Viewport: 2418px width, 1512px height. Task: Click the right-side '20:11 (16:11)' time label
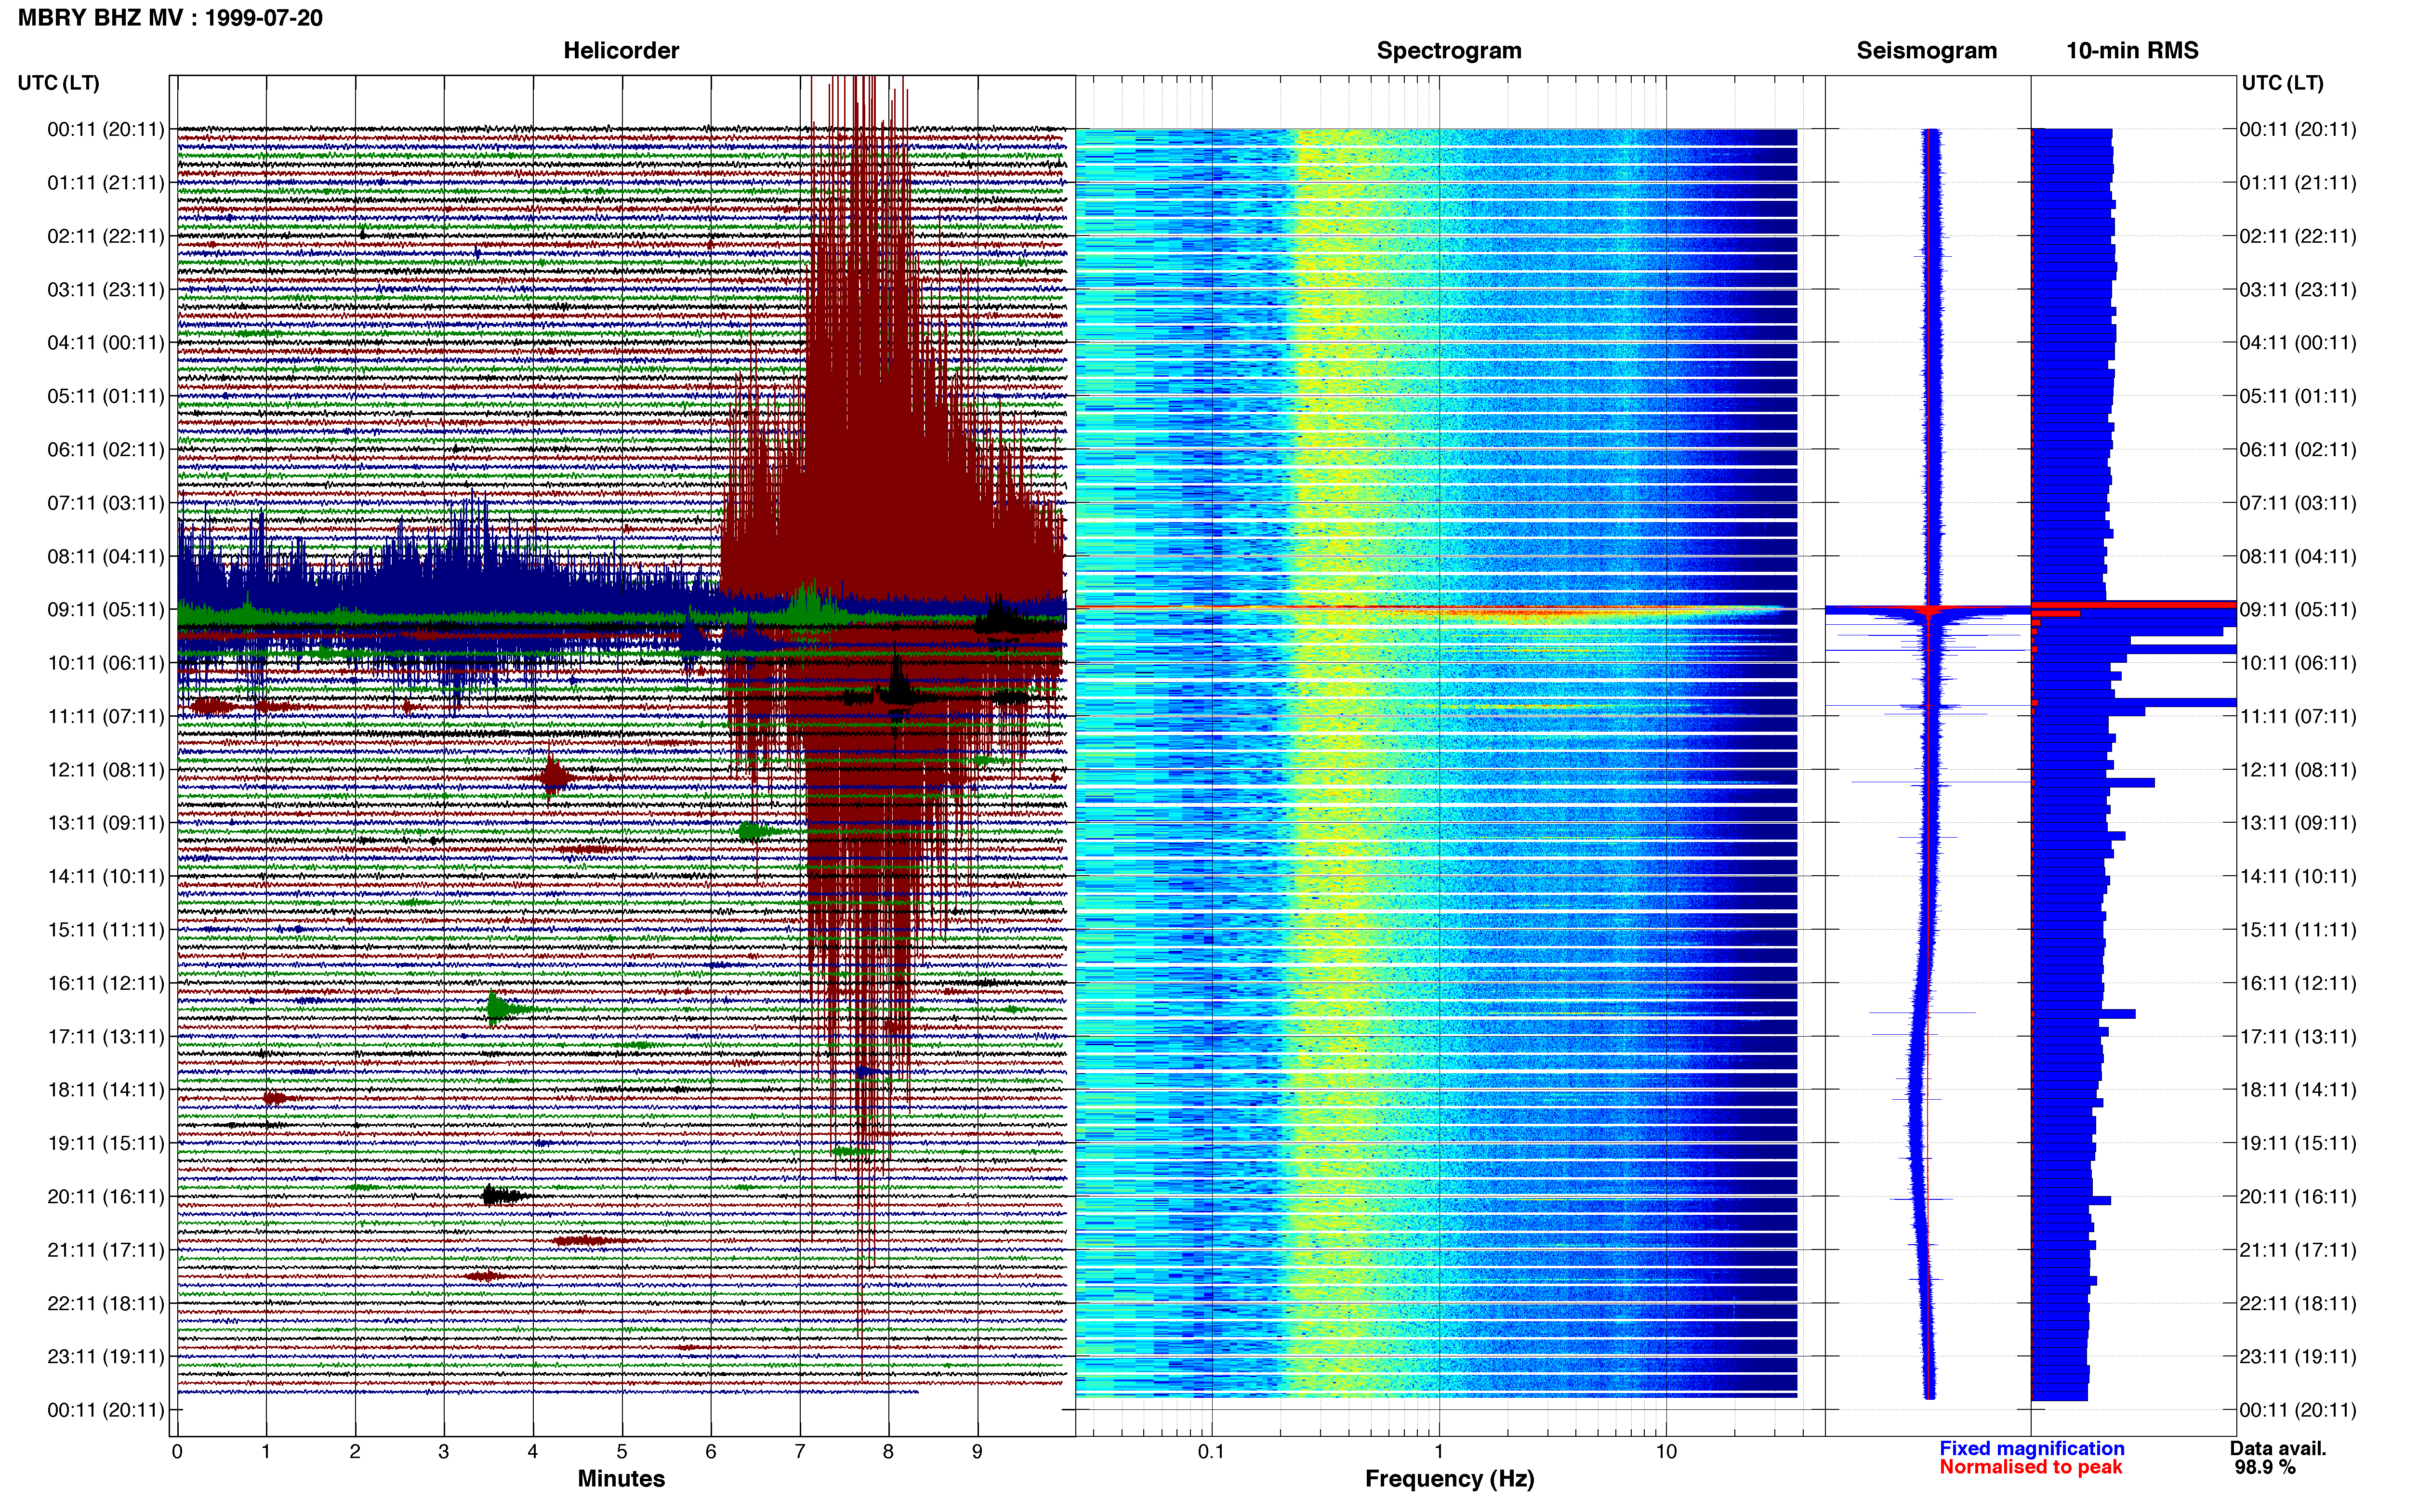pos(2298,1197)
